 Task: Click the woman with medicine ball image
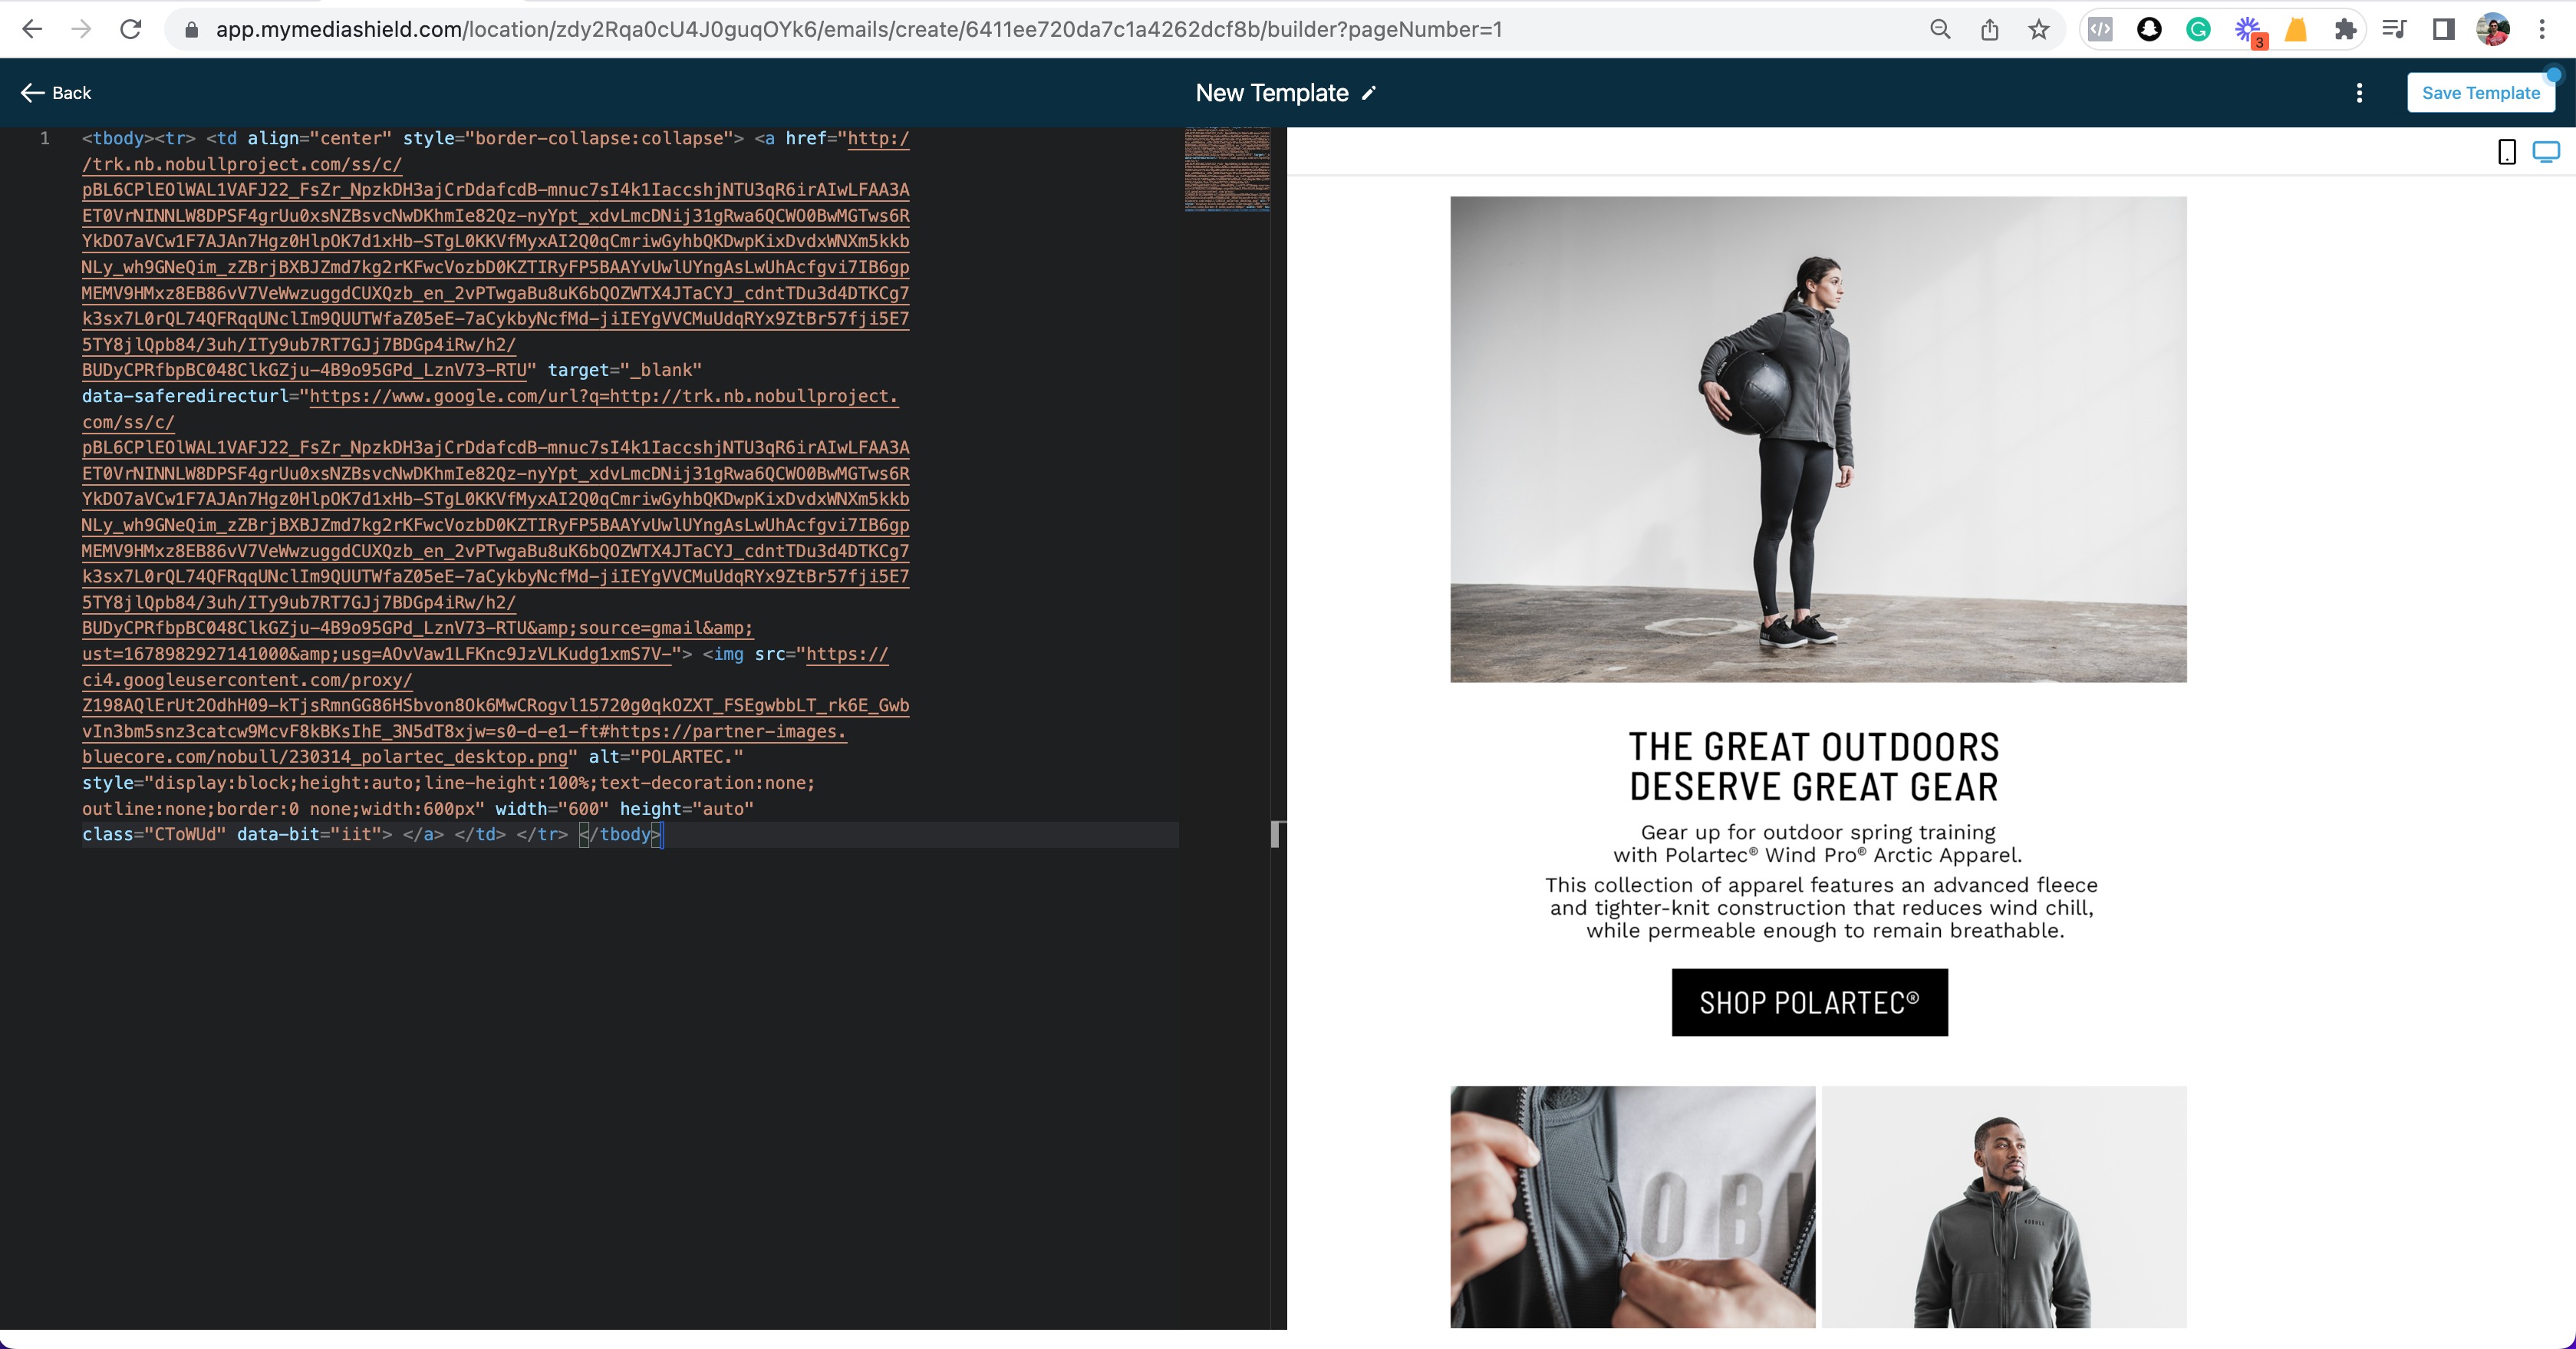point(1817,439)
